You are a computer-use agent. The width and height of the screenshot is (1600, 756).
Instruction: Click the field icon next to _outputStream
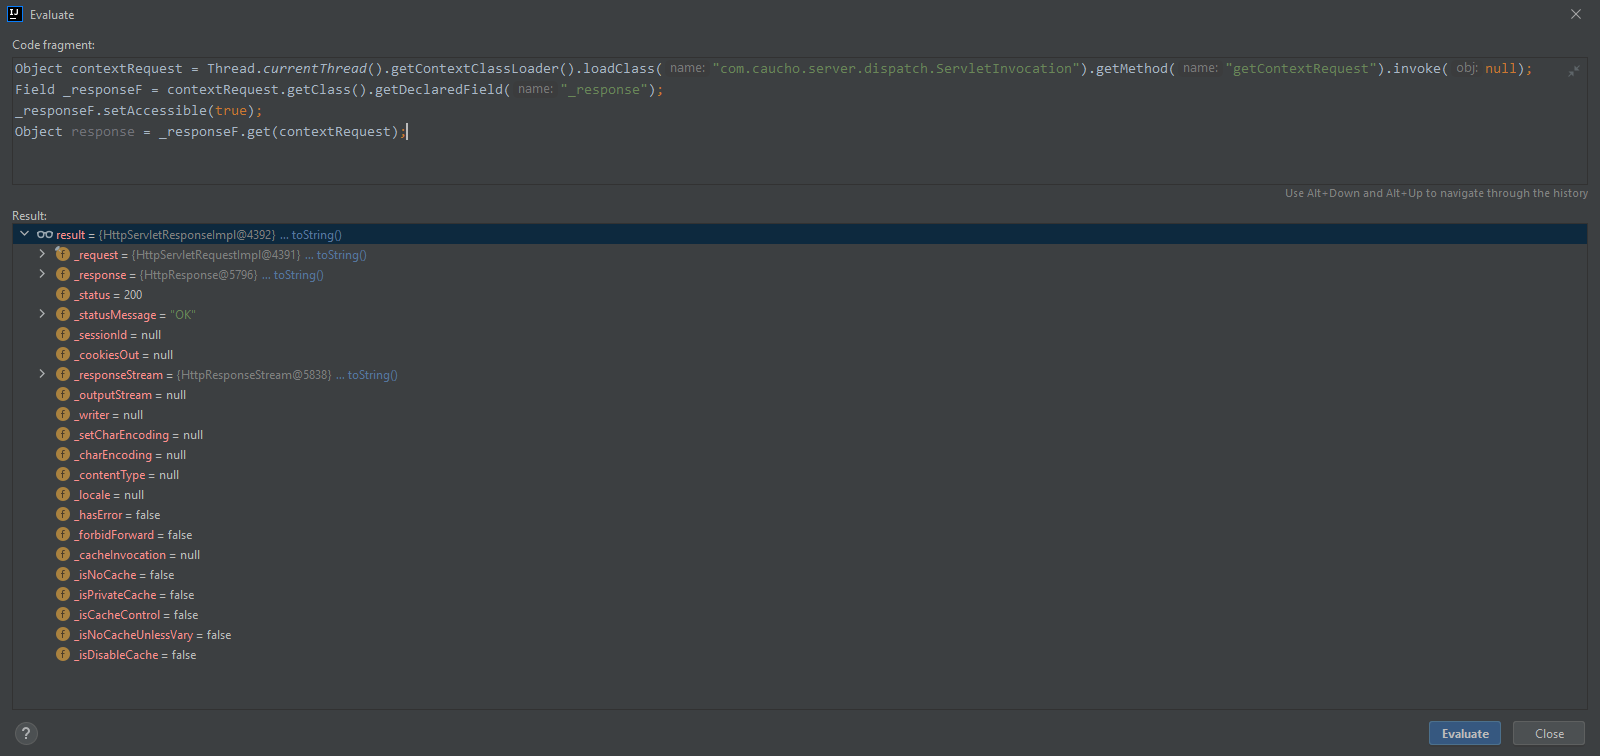(x=63, y=394)
